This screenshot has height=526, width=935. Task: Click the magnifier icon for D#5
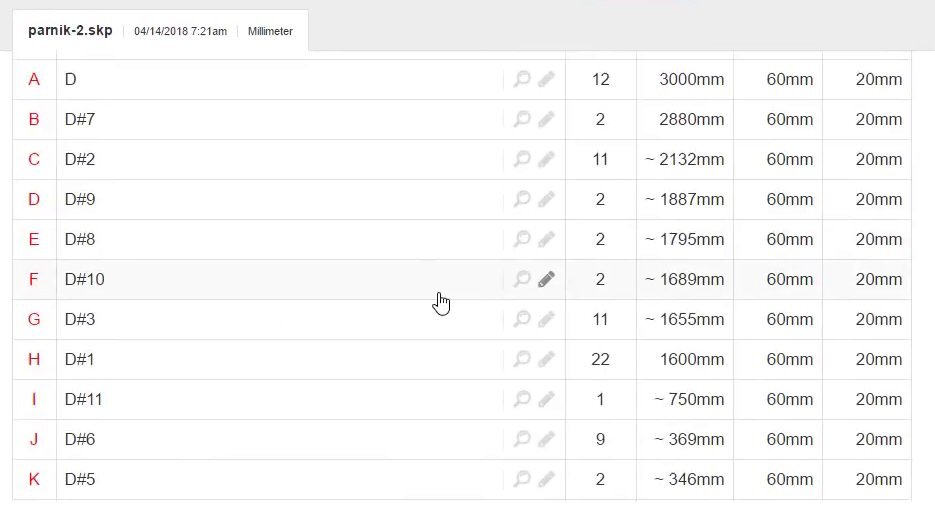coord(522,479)
